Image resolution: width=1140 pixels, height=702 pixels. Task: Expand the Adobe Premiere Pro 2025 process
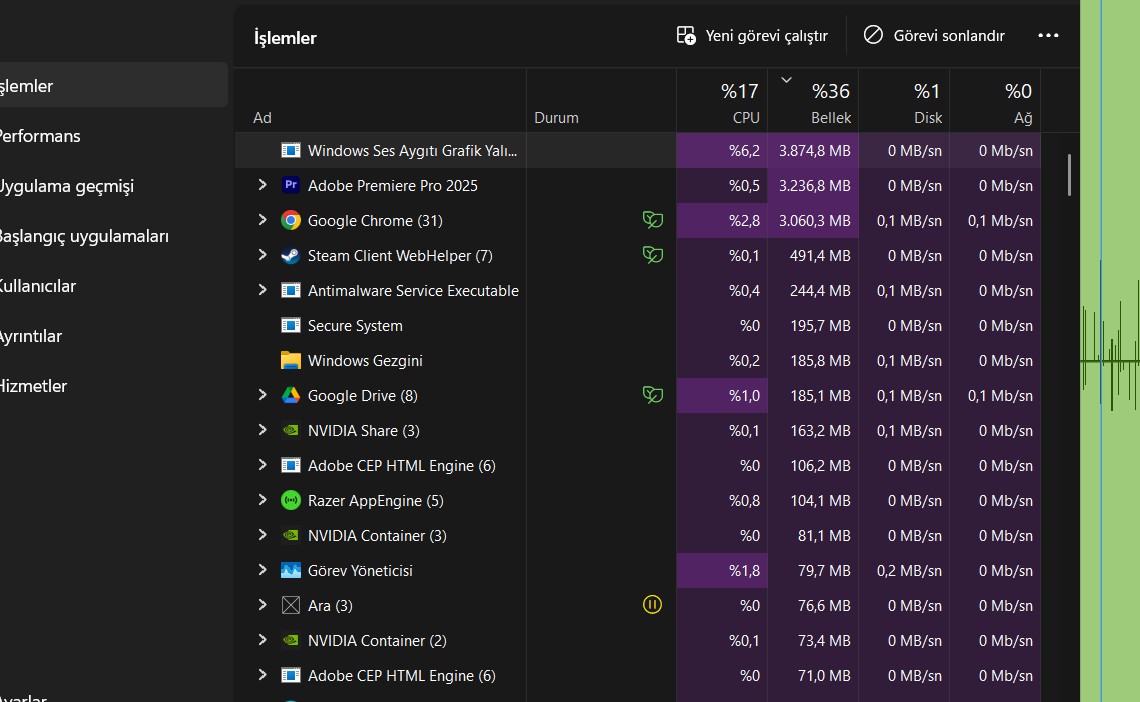(x=262, y=185)
